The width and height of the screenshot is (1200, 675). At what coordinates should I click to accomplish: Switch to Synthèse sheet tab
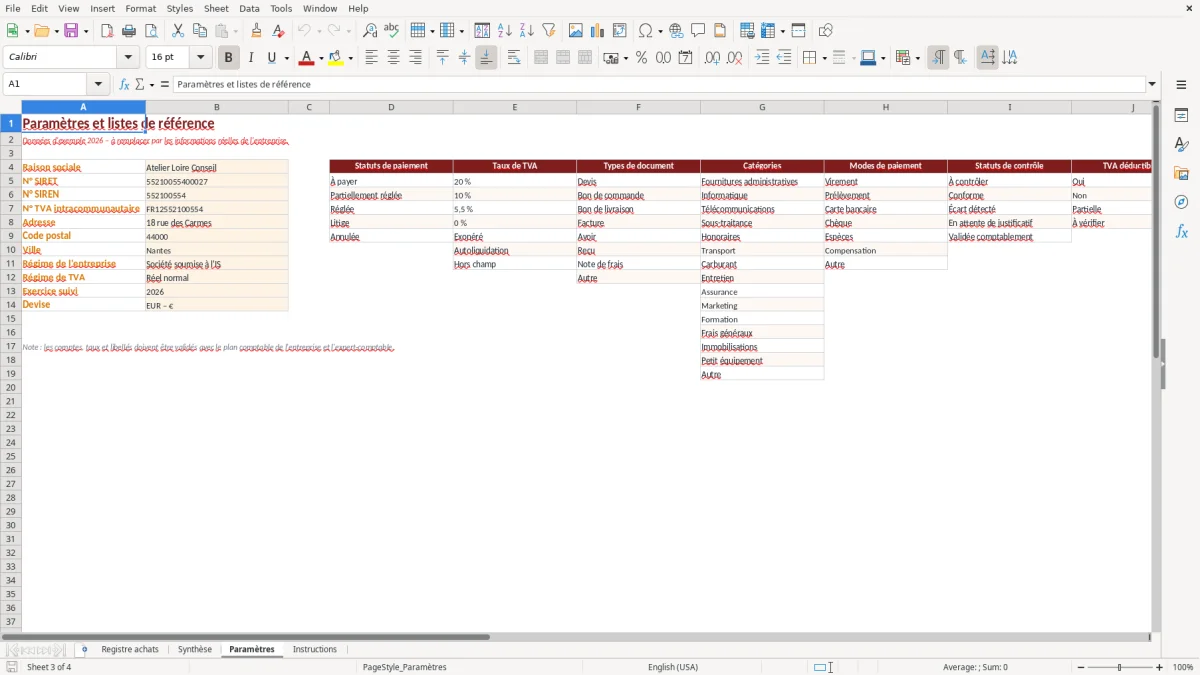click(195, 650)
